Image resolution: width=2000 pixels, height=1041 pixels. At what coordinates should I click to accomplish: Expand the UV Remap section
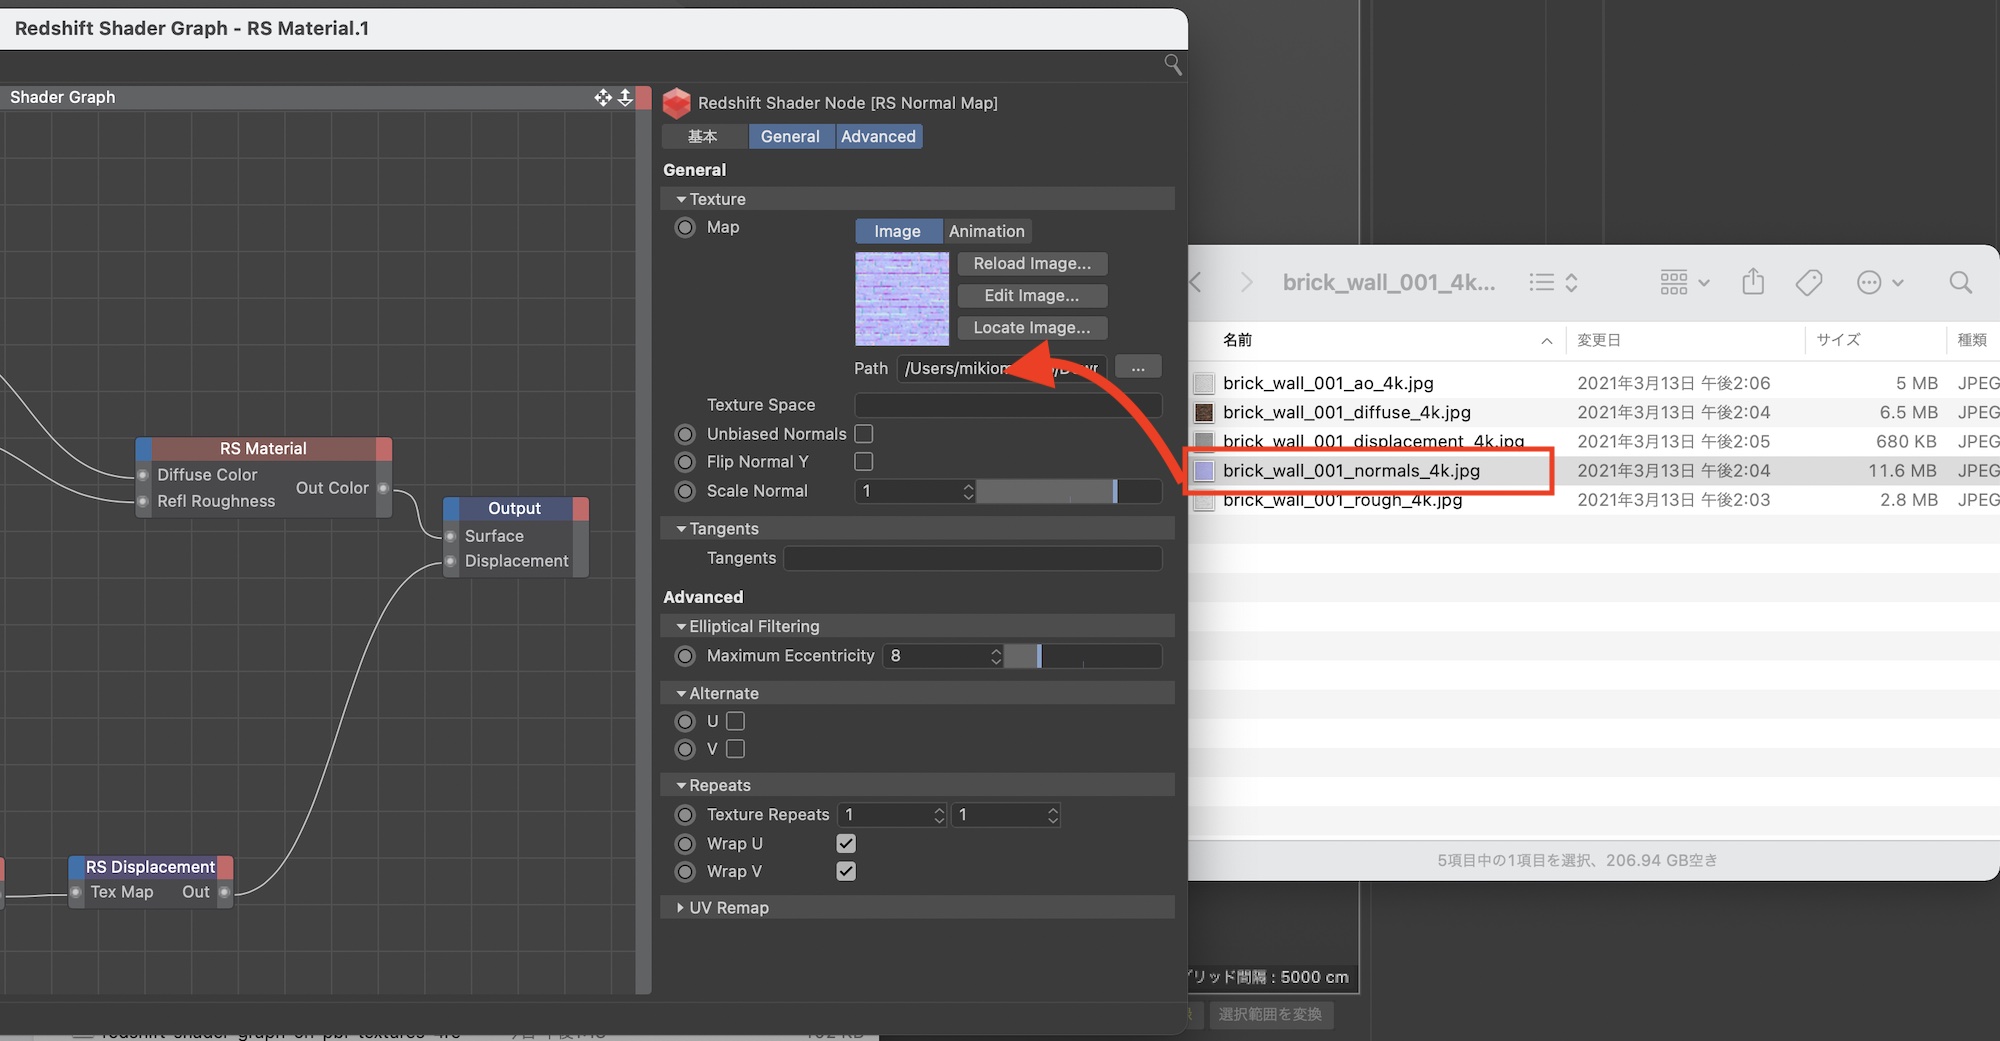(728, 908)
